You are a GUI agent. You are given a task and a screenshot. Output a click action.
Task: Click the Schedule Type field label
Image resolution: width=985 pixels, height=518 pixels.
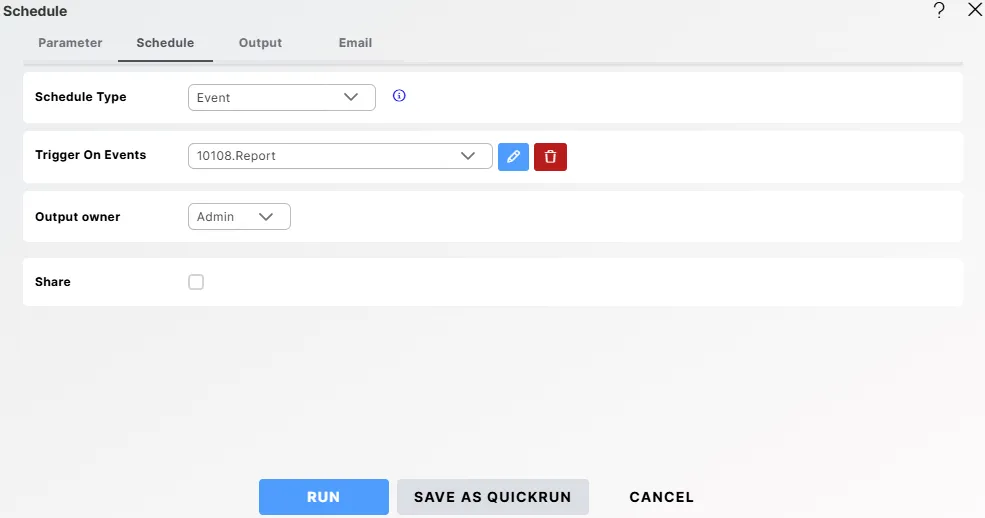(81, 97)
